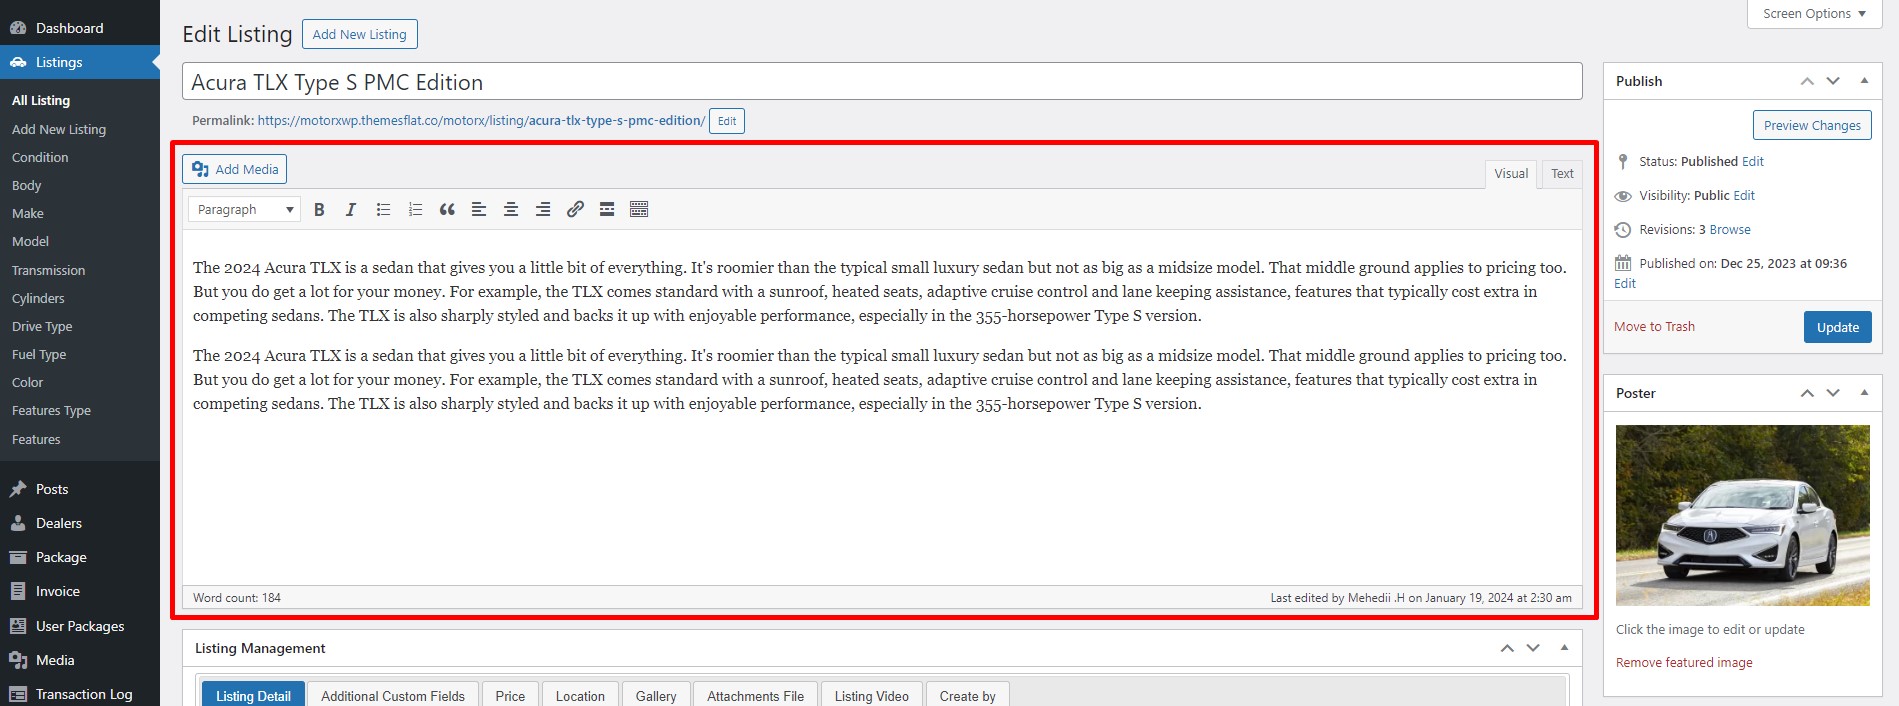Edit the published date

tap(1625, 283)
